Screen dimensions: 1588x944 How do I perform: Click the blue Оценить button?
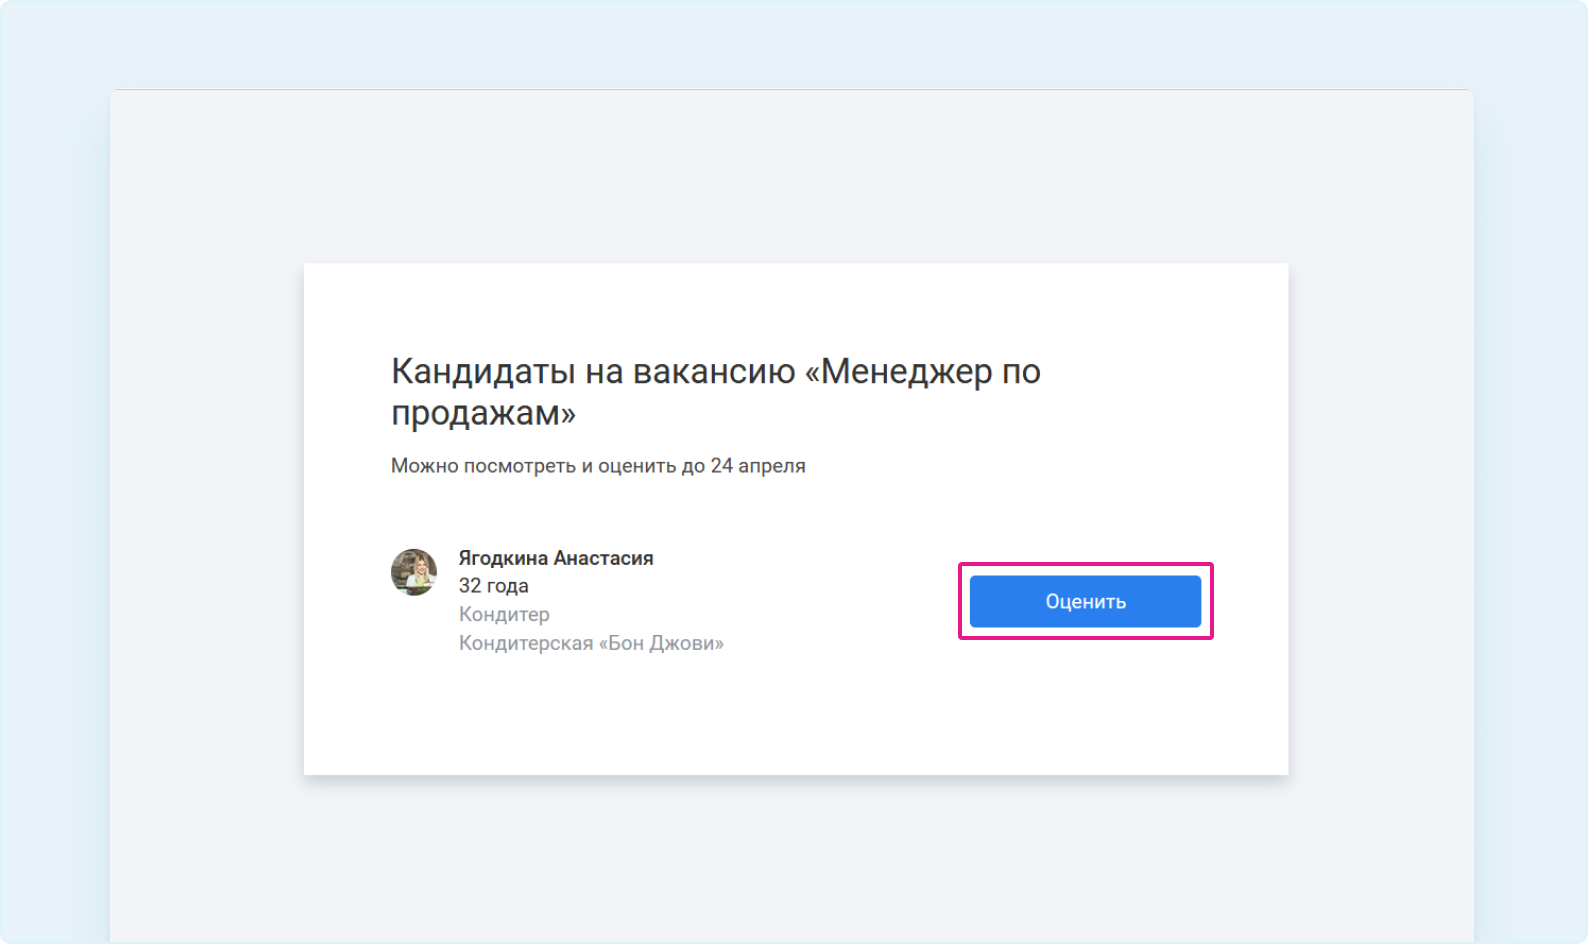coord(1085,601)
